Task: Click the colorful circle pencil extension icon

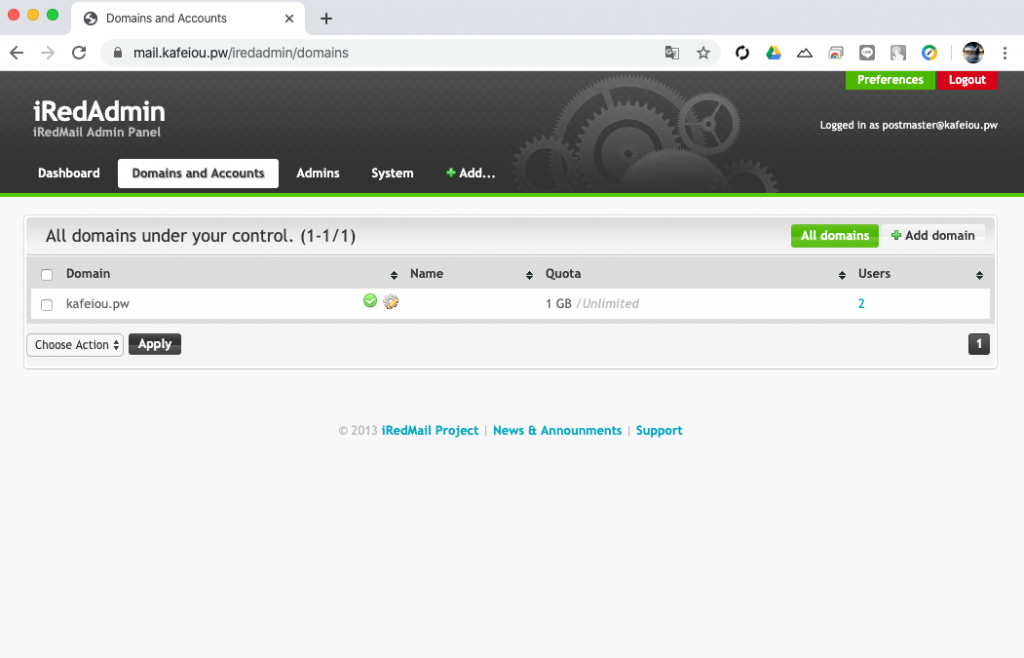Action: 929,53
